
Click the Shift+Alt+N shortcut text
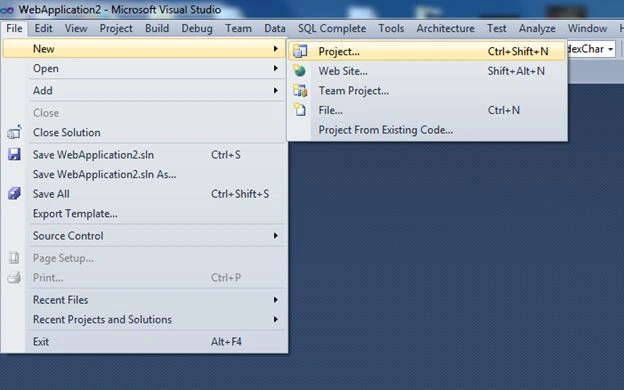pos(516,71)
